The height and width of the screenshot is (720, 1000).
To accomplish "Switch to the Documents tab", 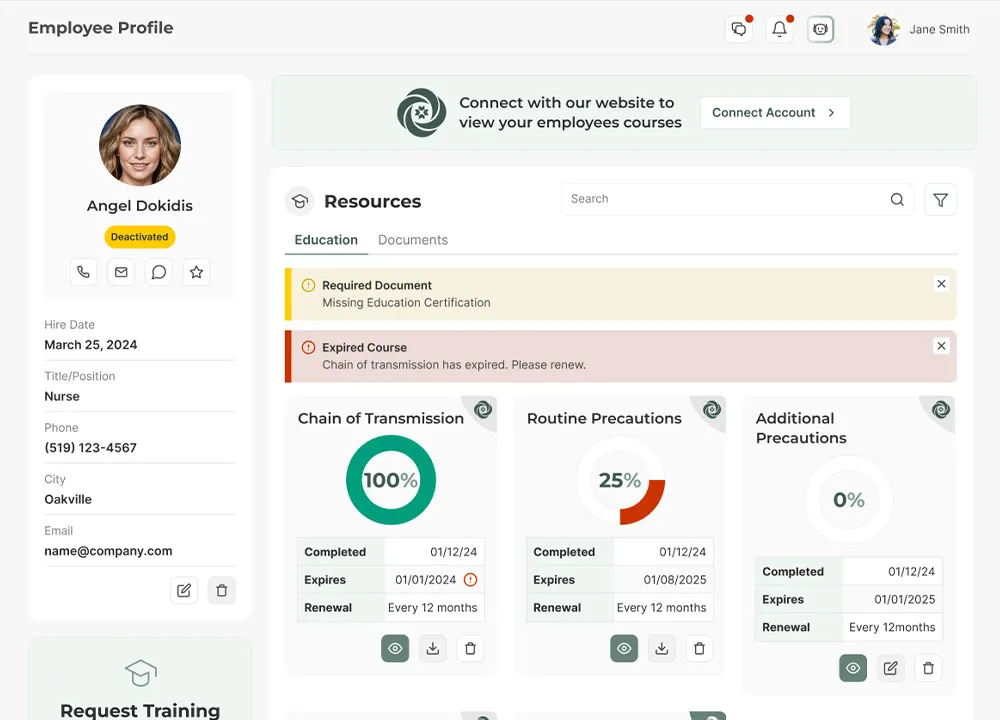I will pos(413,240).
